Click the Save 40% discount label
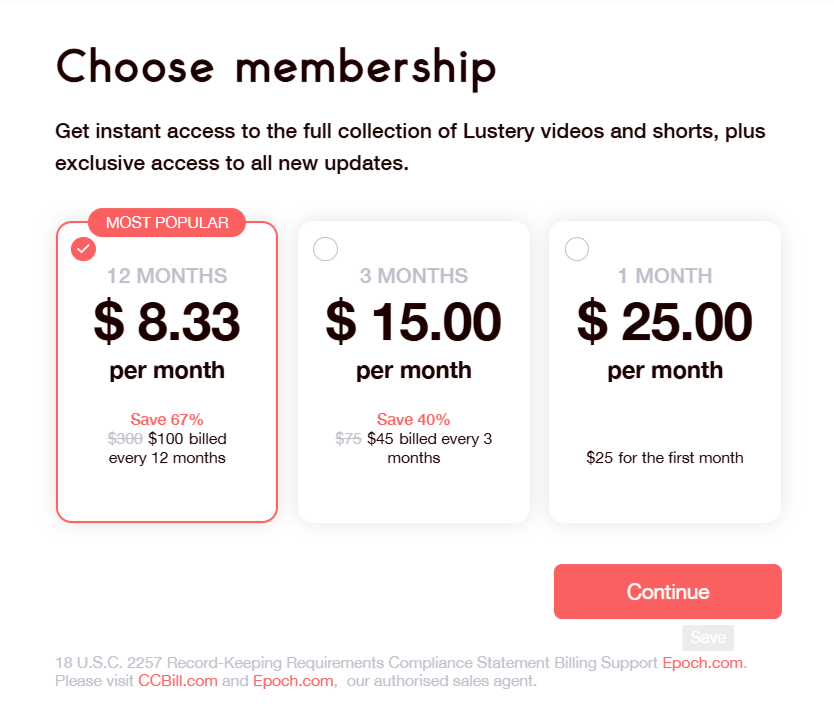Screen dimensions: 834x727 (413, 419)
